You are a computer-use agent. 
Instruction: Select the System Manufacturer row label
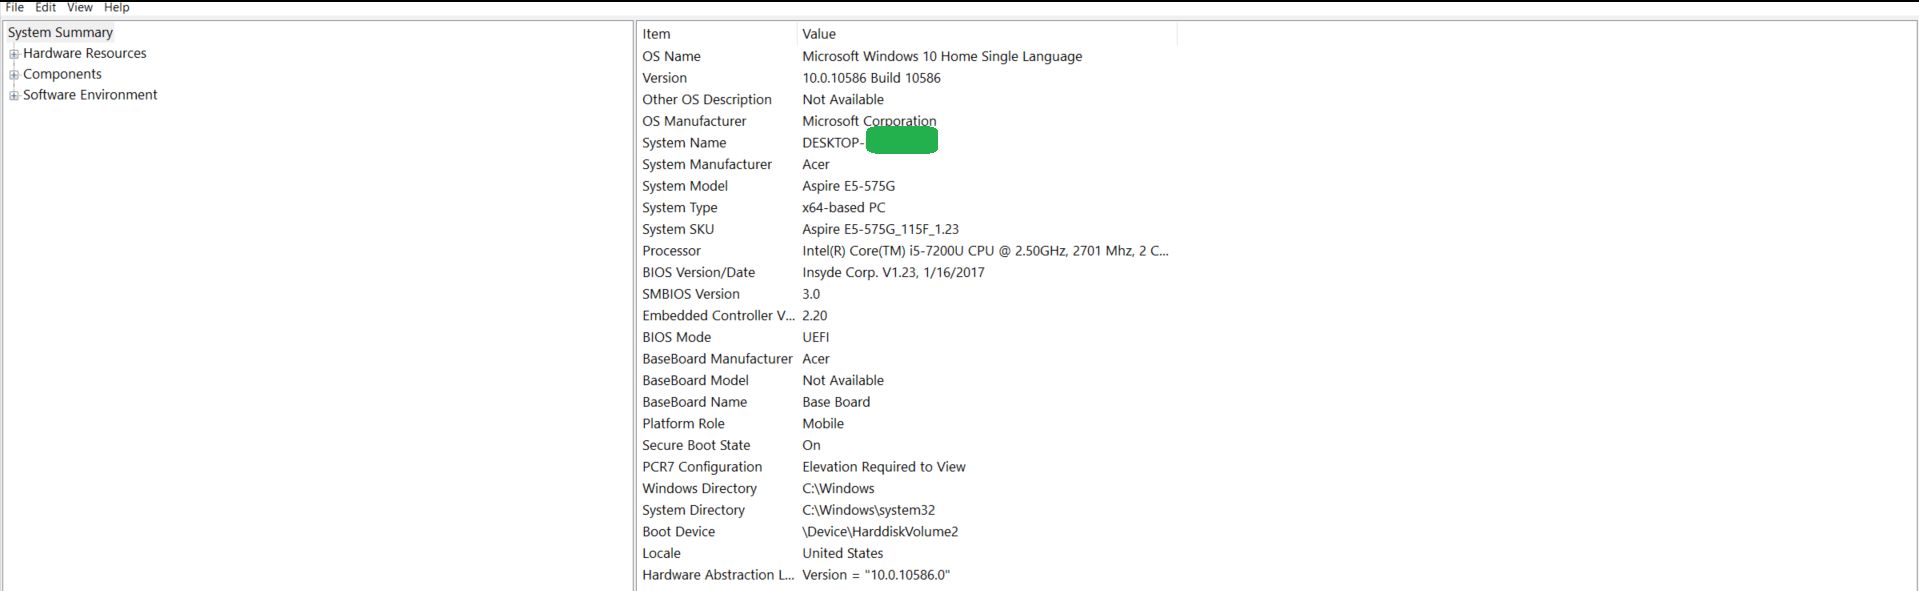(707, 164)
